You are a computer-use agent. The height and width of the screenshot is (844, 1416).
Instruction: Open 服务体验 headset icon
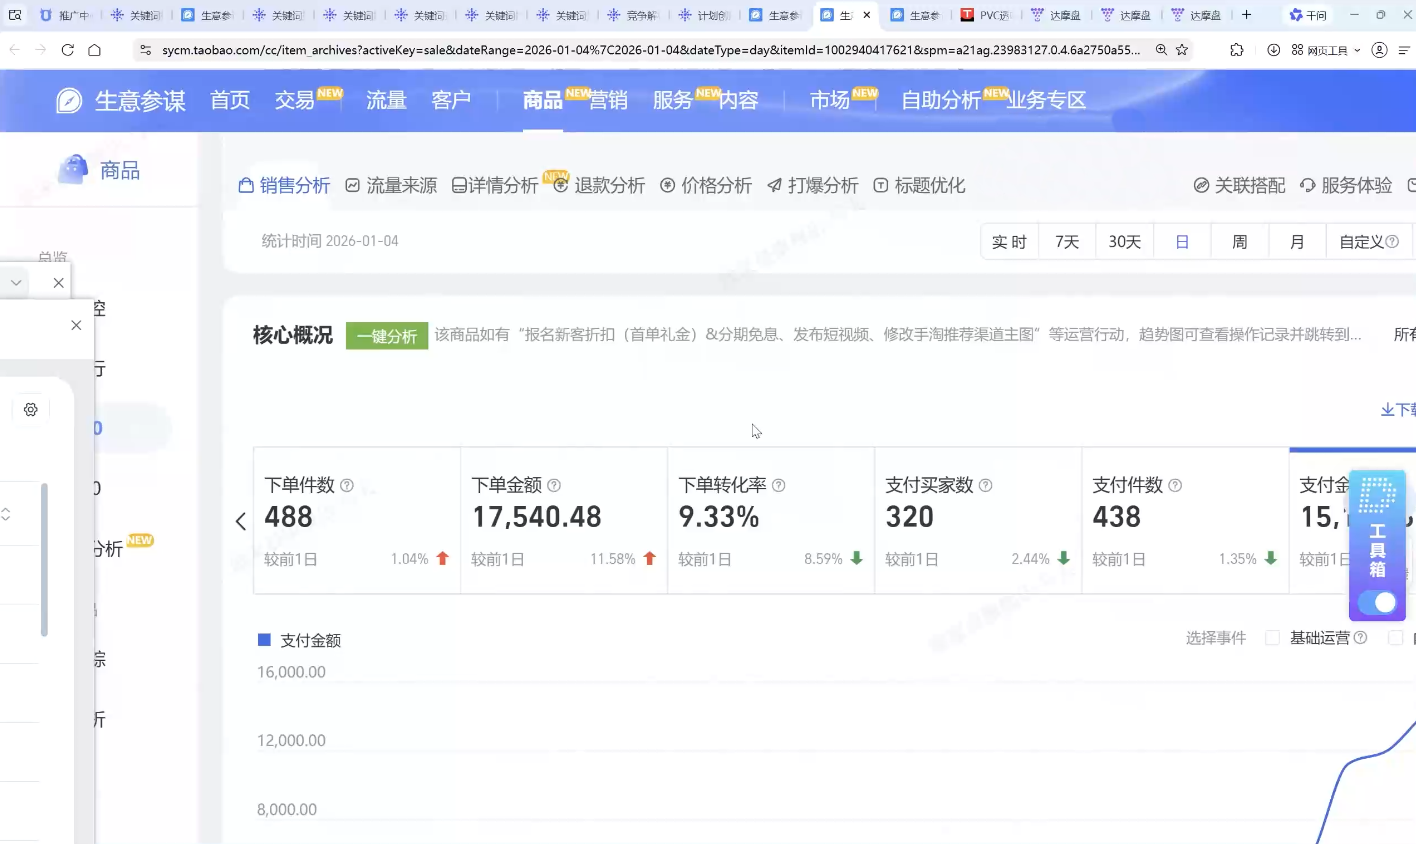click(x=1345, y=185)
